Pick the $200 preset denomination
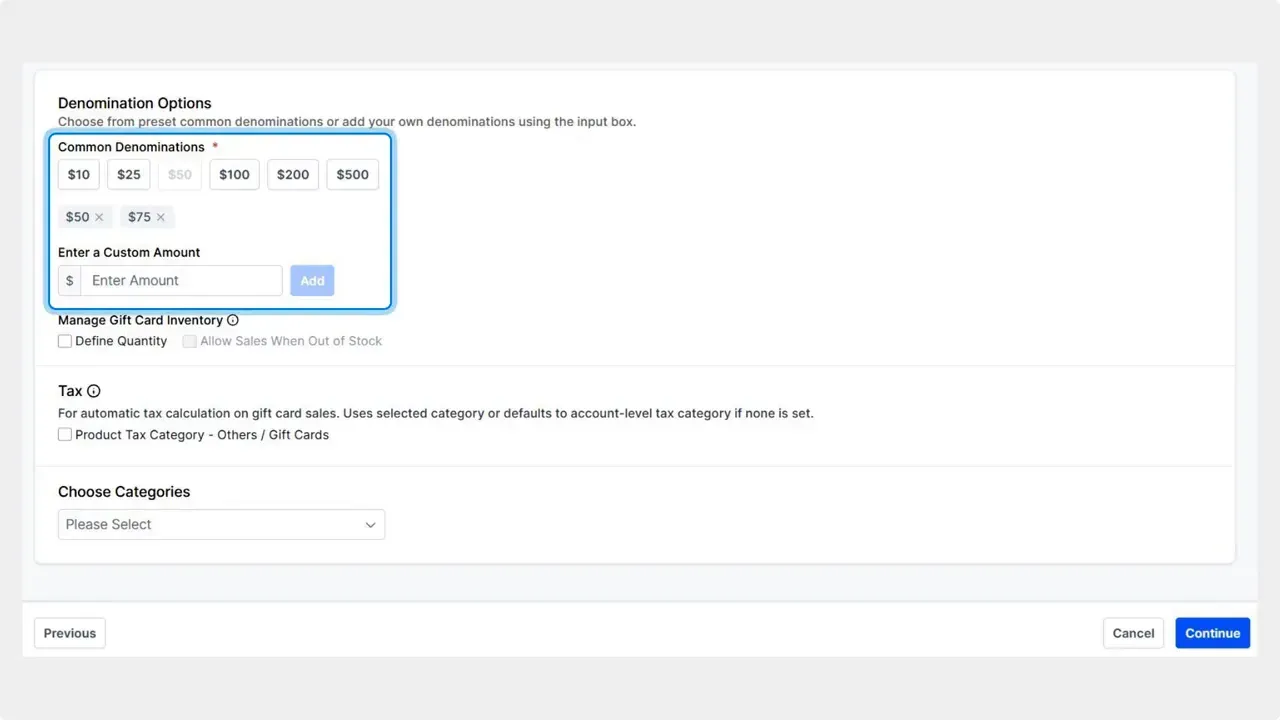 point(293,175)
